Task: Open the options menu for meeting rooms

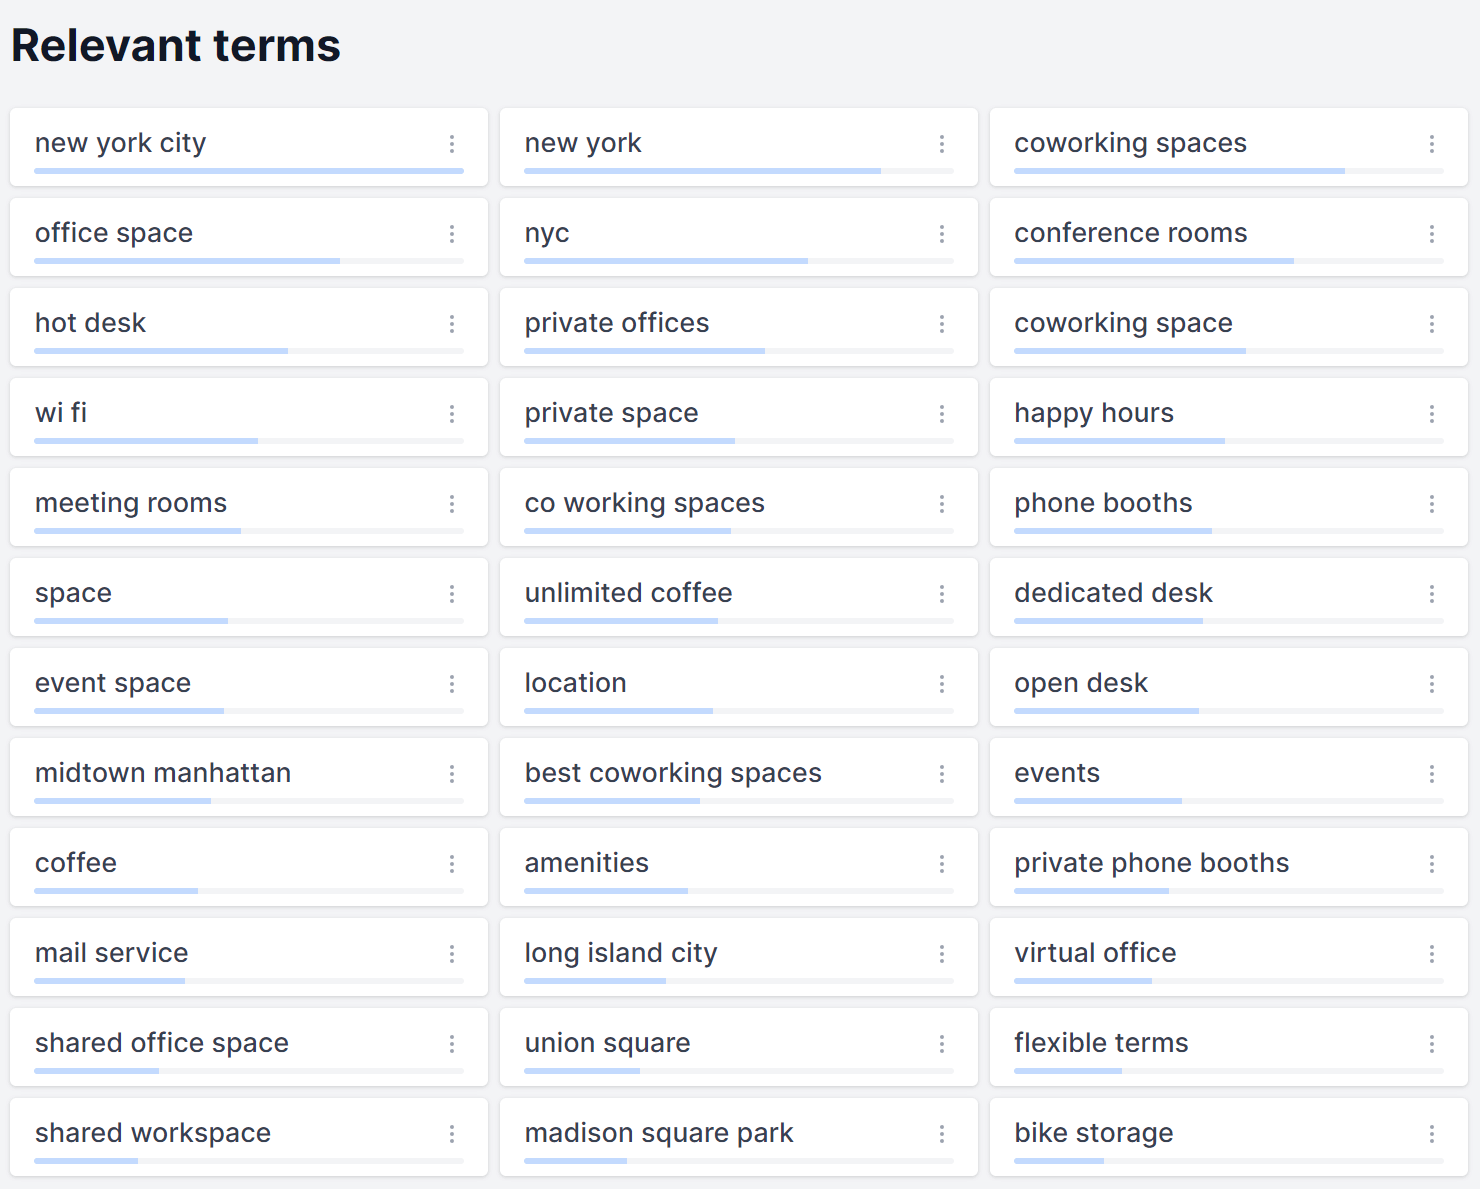Action: pyautogui.click(x=452, y=505)
